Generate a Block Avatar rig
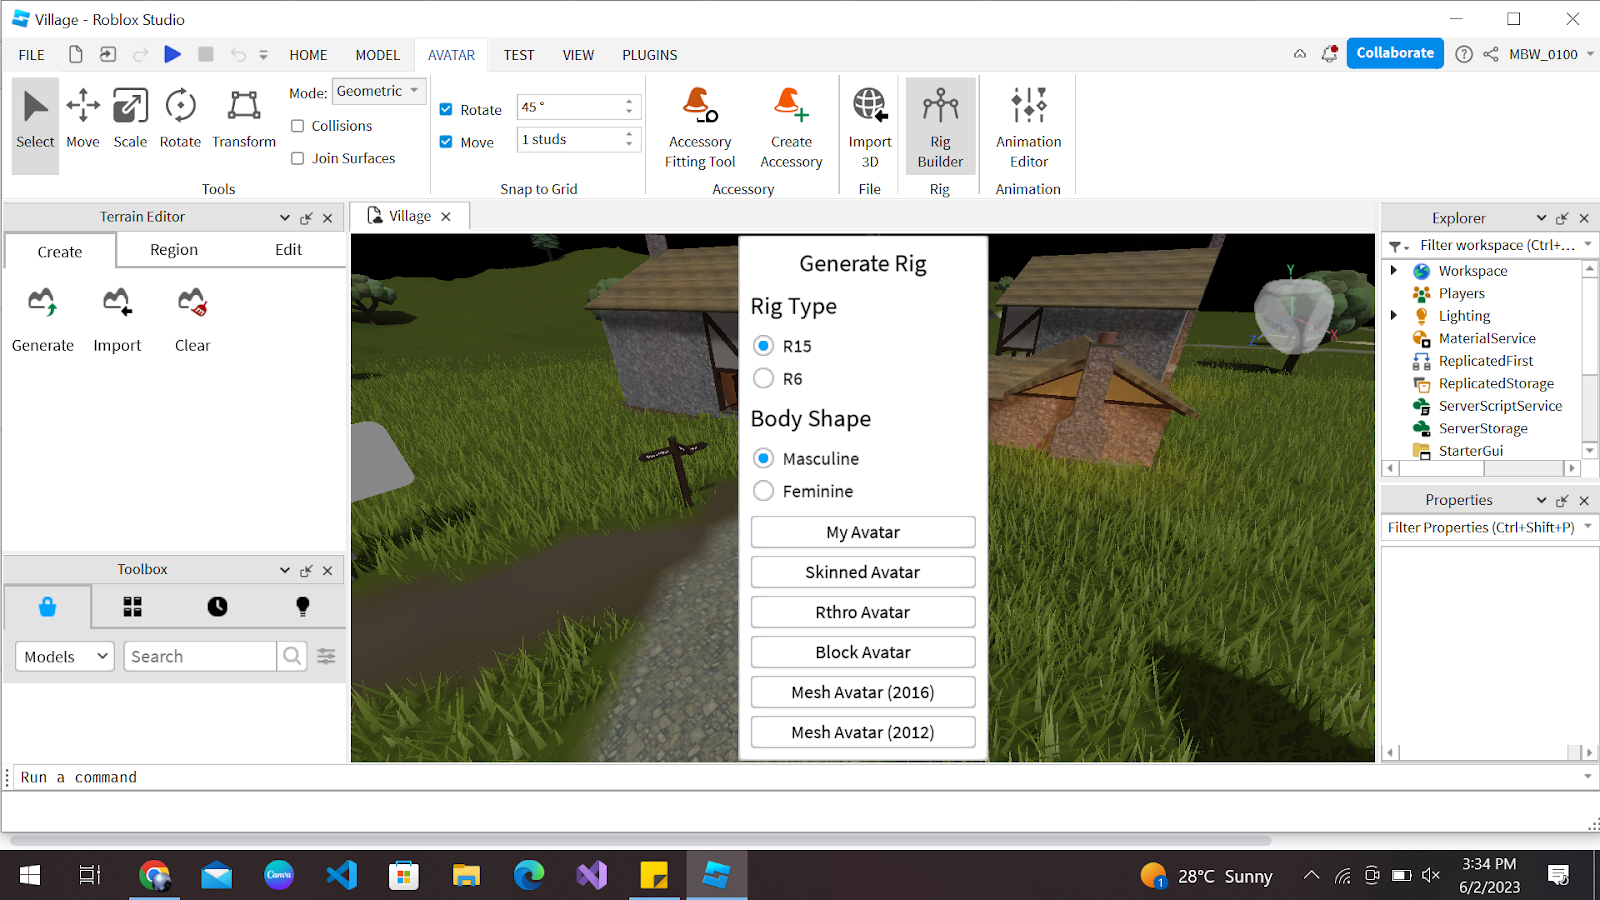This screenshot has width=1600, height=900. 863,652
